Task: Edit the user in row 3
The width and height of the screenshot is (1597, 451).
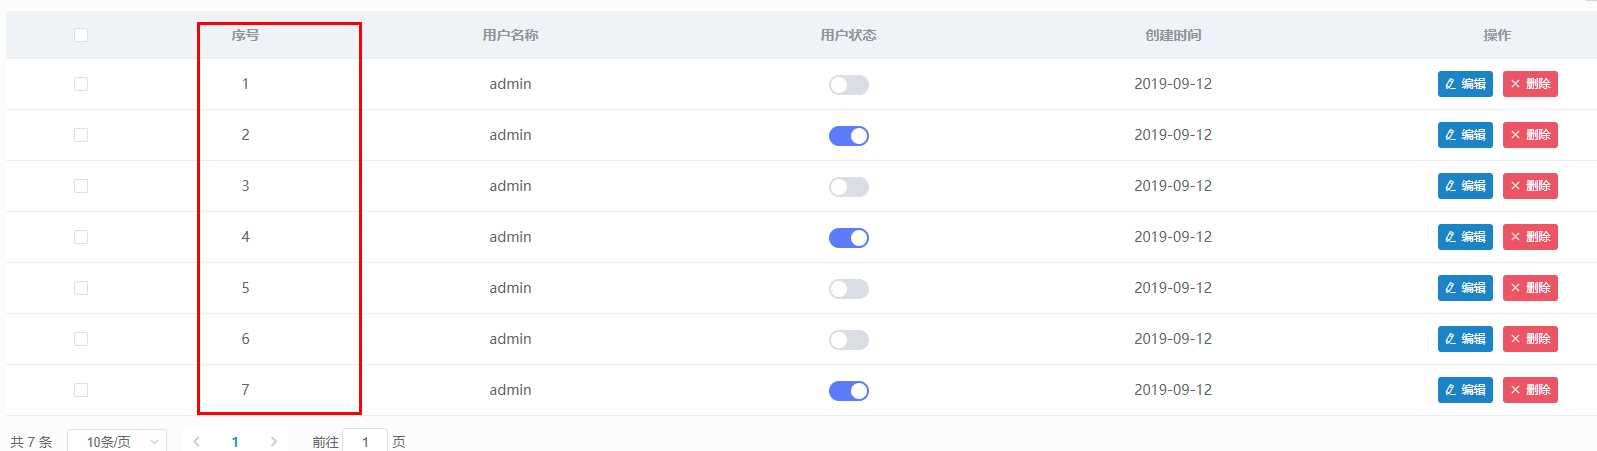Action: (x=1464, y=186)
